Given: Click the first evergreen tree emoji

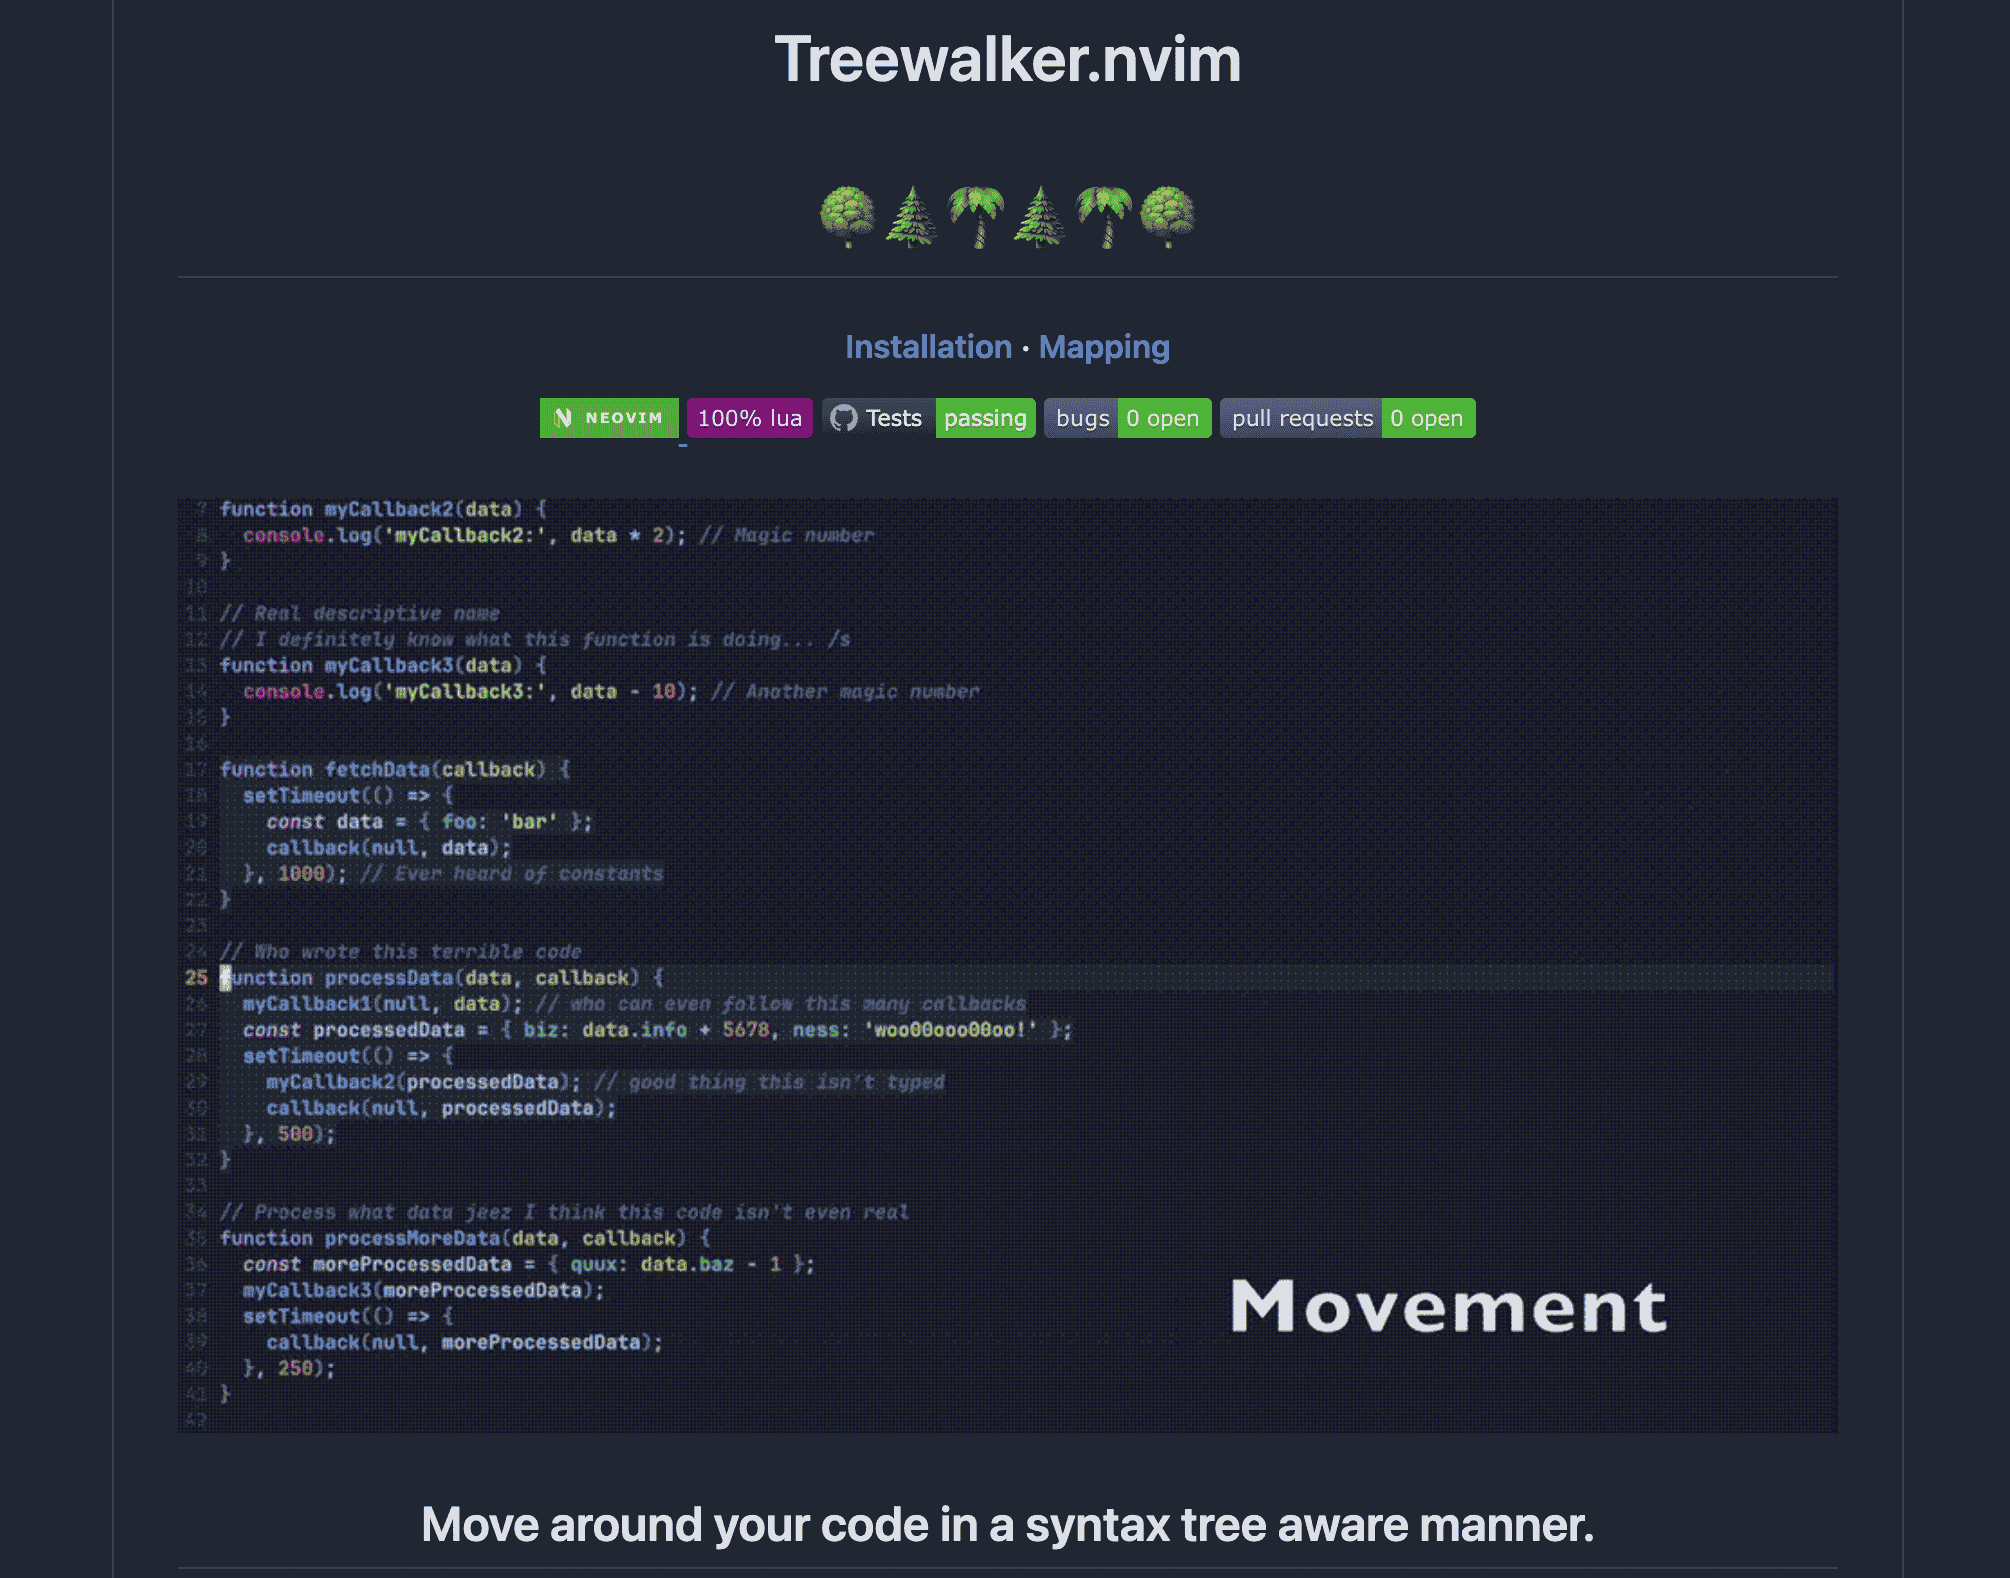Looking at the screenshot, I should click(912, 216).
